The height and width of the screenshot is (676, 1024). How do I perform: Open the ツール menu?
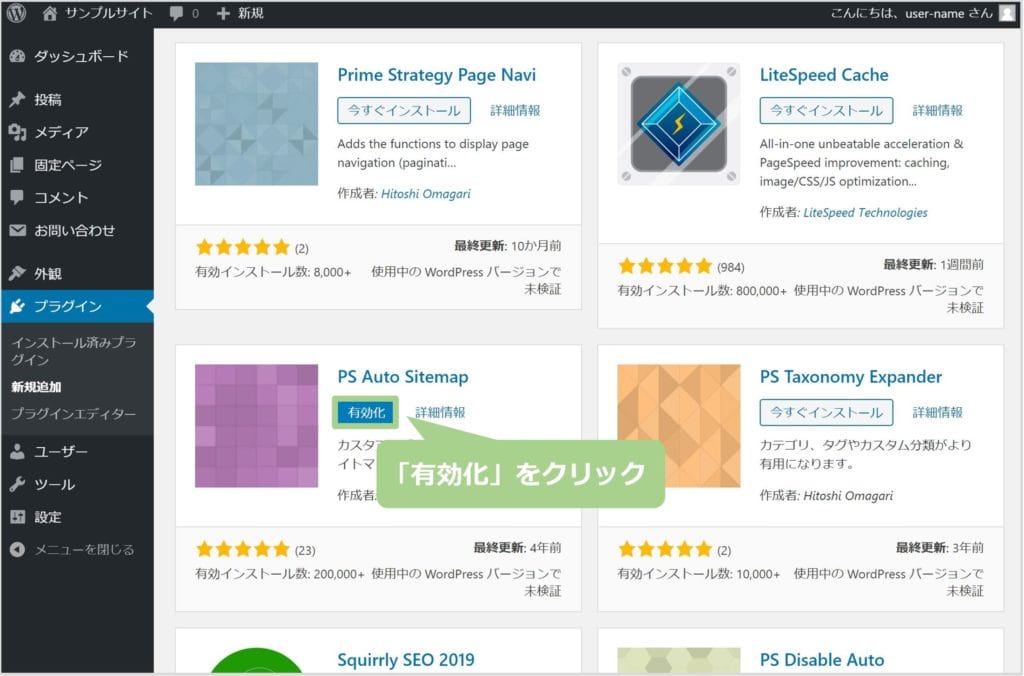77,484
